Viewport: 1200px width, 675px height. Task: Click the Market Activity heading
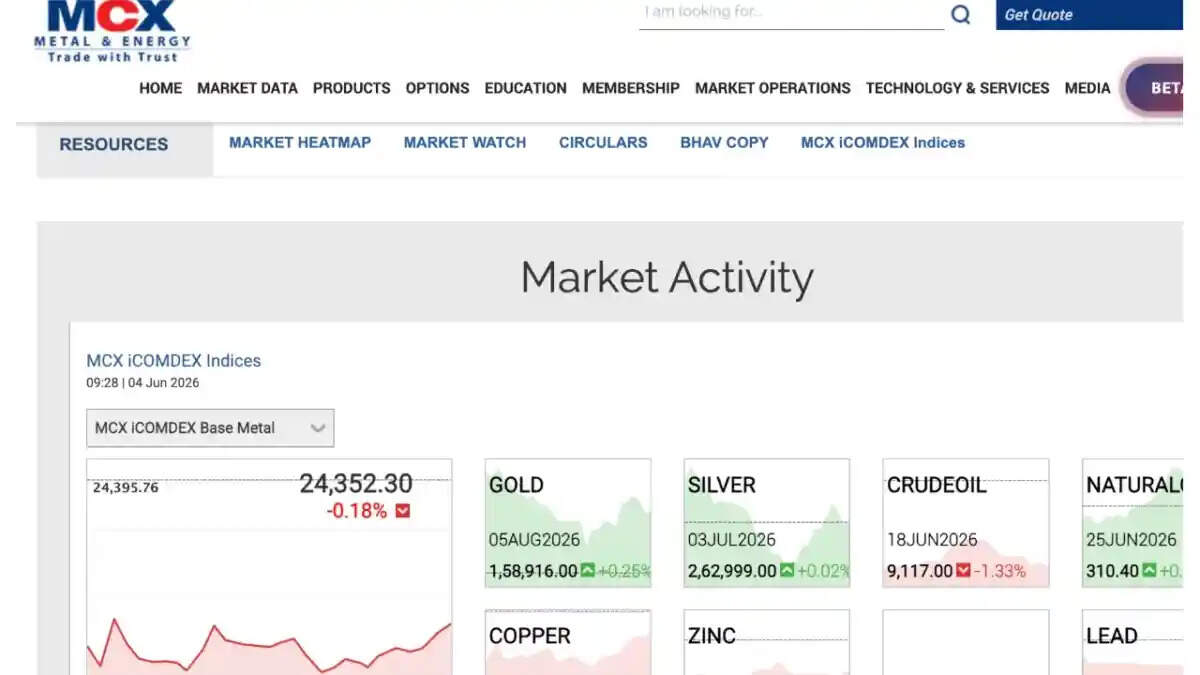pyautogui.click(x=667, y=277)
